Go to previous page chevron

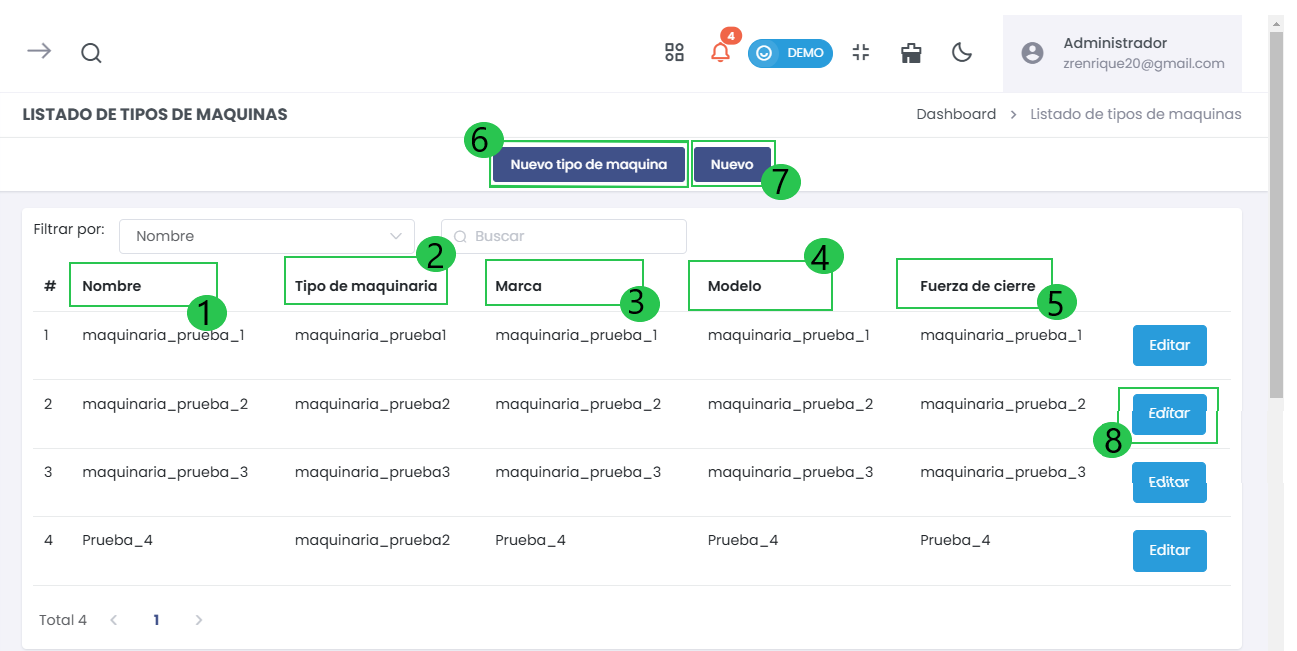114,620
